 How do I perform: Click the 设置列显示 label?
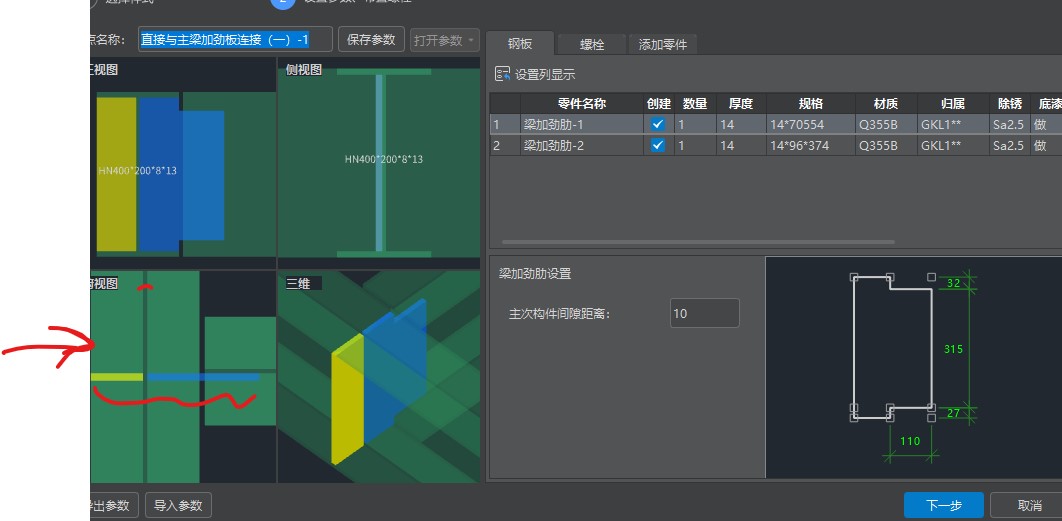pyautogui.click(x=545, y=75)
